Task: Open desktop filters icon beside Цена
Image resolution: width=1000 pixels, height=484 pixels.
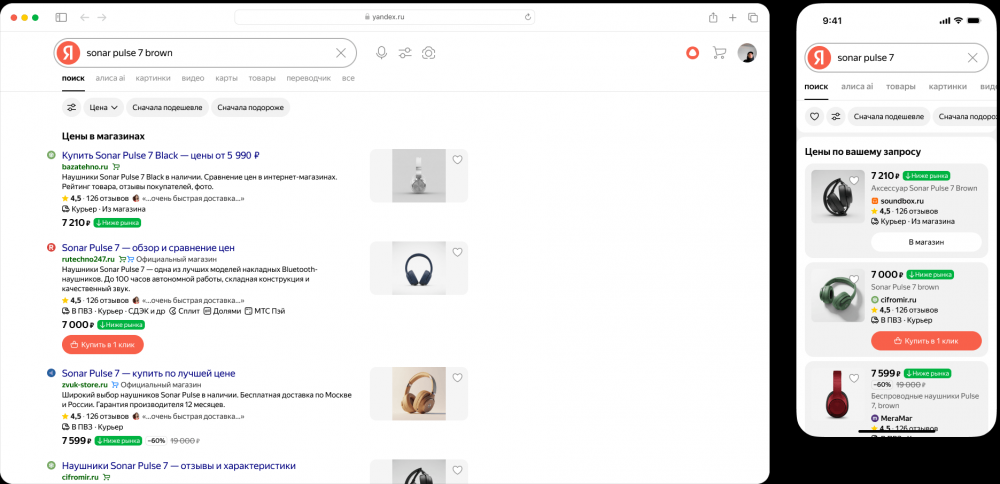Action: [71, 108]
